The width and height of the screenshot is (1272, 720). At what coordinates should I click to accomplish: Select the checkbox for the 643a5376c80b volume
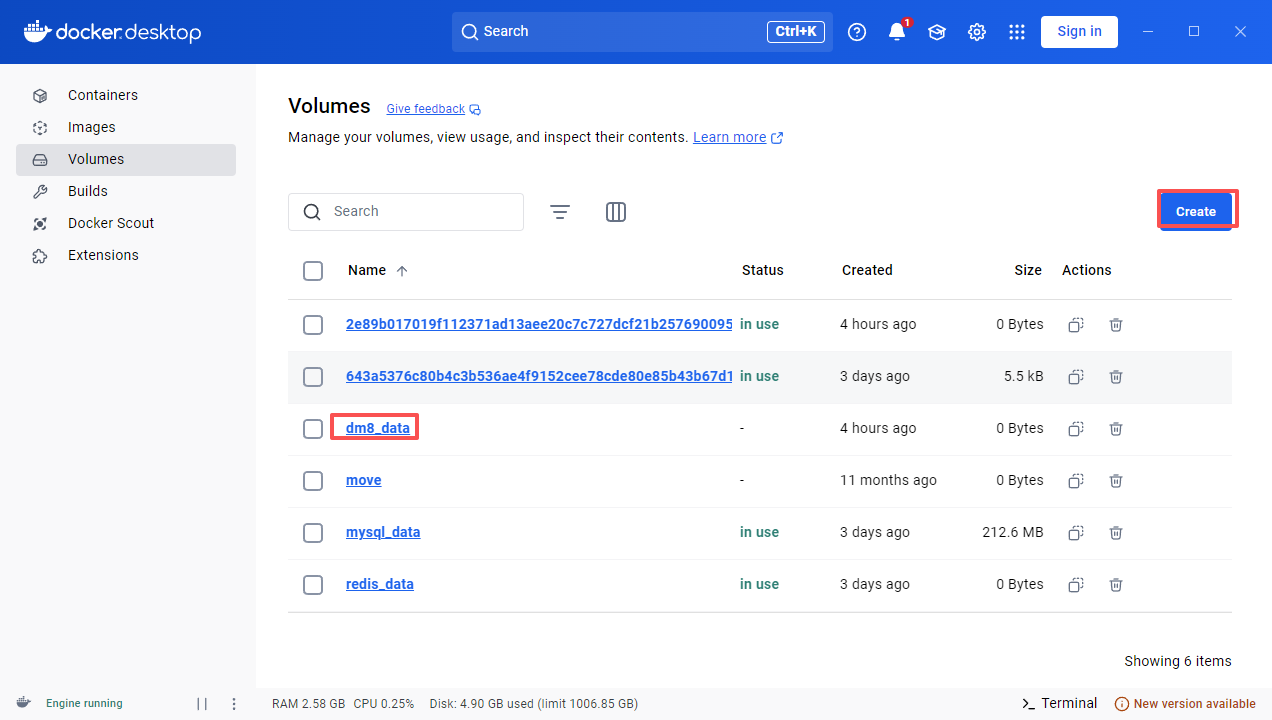click(x=313, y=377)
